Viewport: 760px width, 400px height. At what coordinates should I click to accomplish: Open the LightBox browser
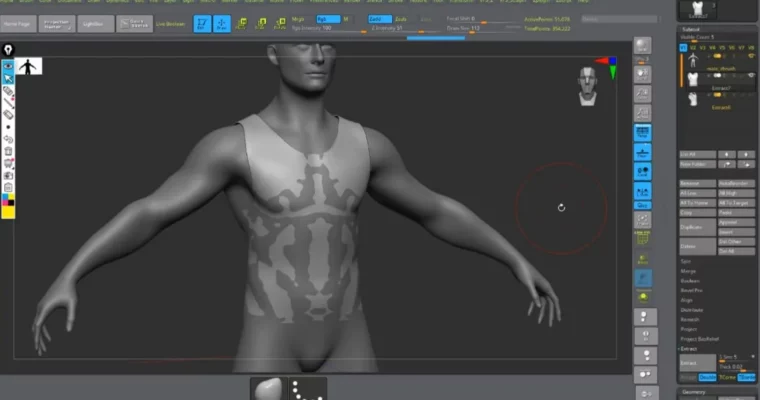pos(95,24)
